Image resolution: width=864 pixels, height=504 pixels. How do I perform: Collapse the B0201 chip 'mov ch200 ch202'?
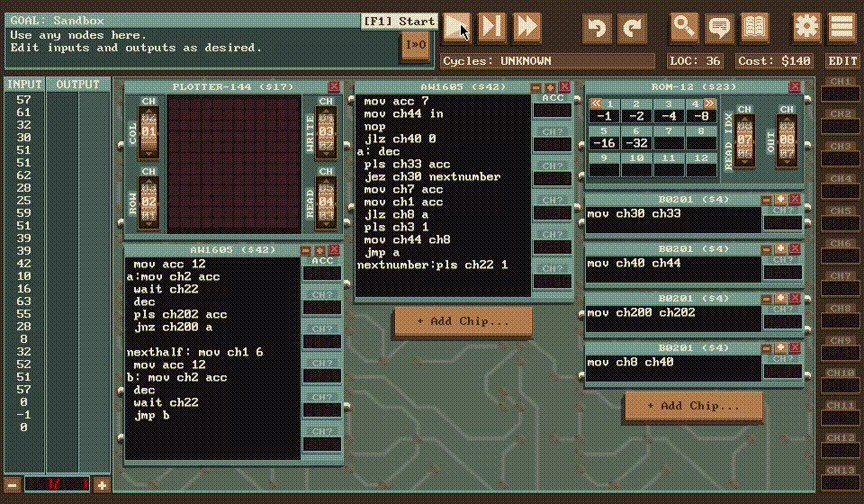[x=766, y=299]
